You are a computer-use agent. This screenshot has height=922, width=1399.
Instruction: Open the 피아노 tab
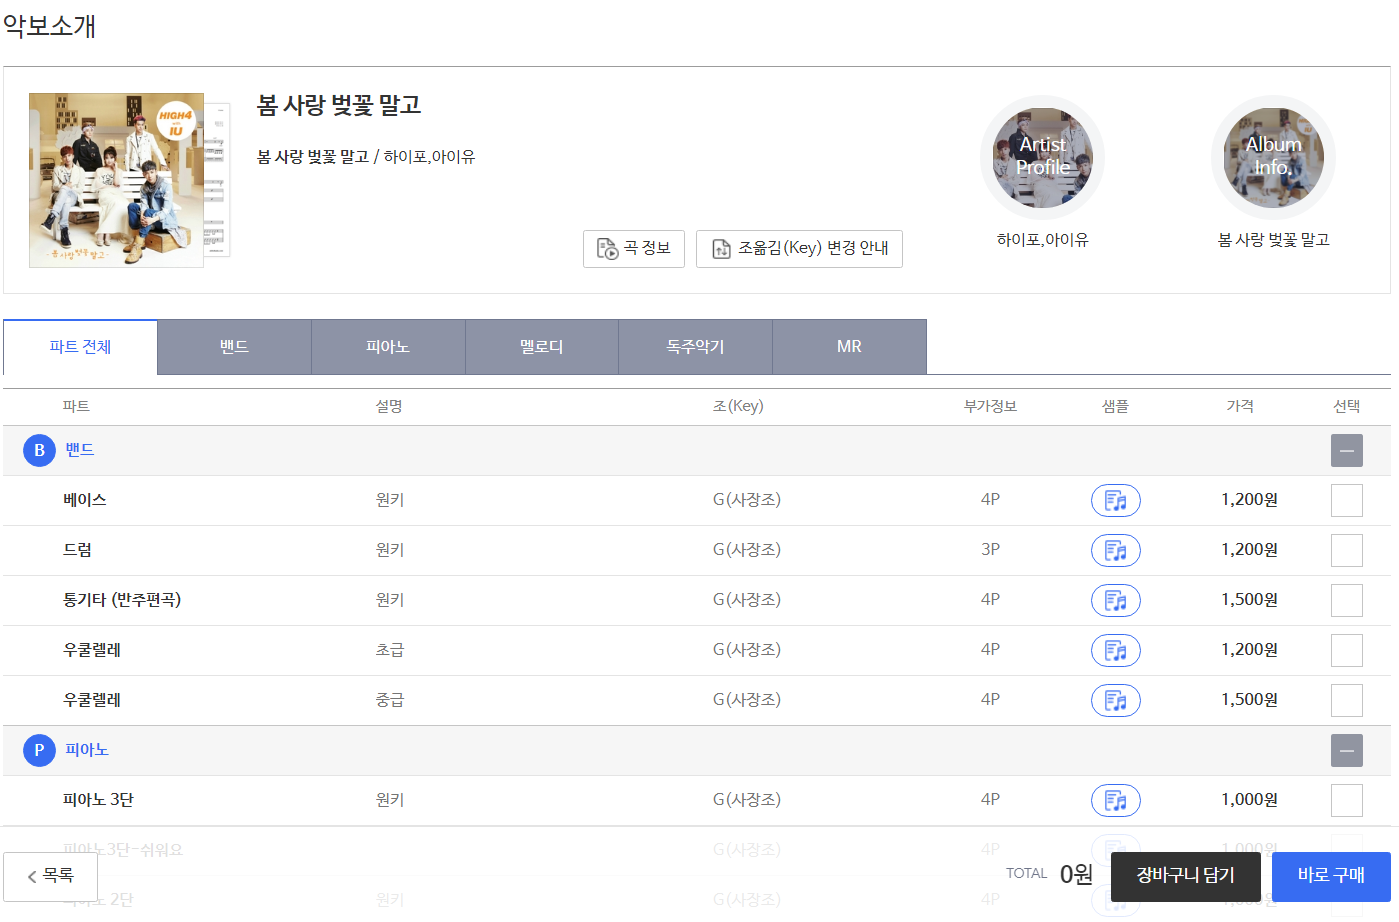tap(388, 347)
